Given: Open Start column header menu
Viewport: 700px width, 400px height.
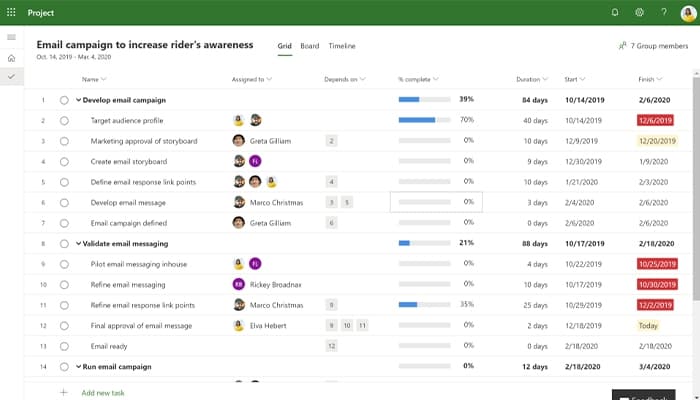Looking at the screenshot, I should (575, 79).
